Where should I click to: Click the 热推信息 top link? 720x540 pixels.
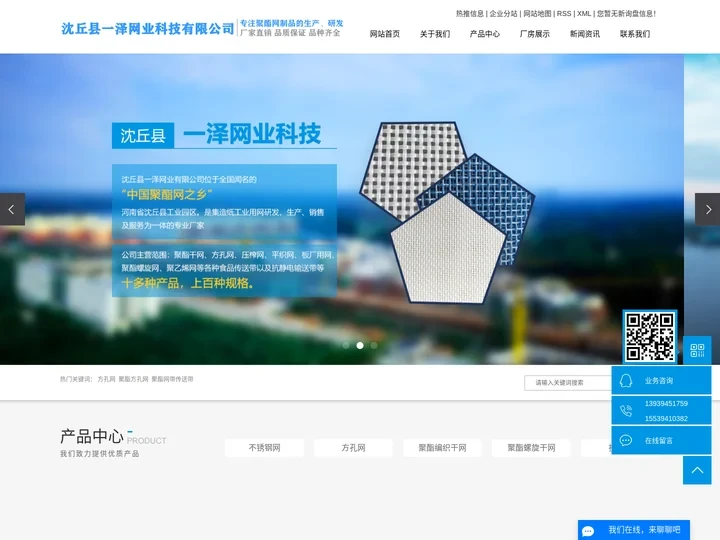pyautogui.click(x=470, y=14)
